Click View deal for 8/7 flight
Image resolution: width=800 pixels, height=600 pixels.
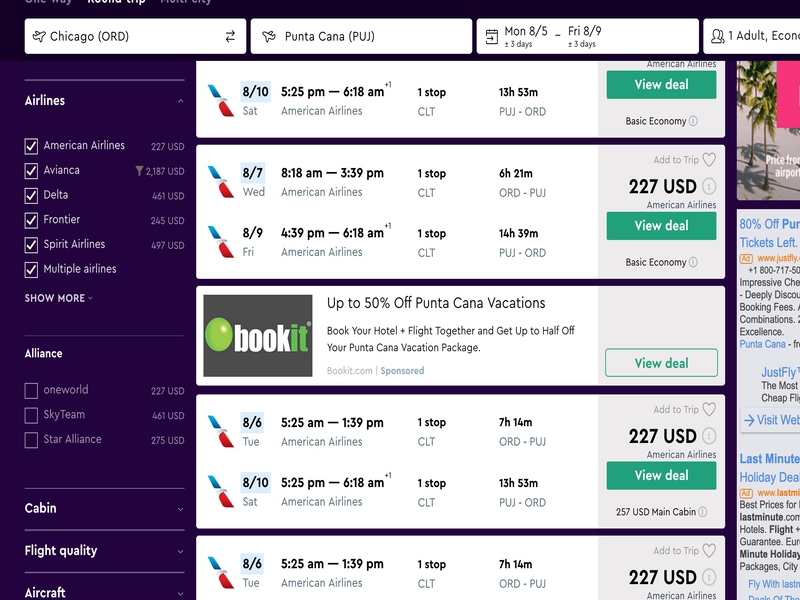661,226
